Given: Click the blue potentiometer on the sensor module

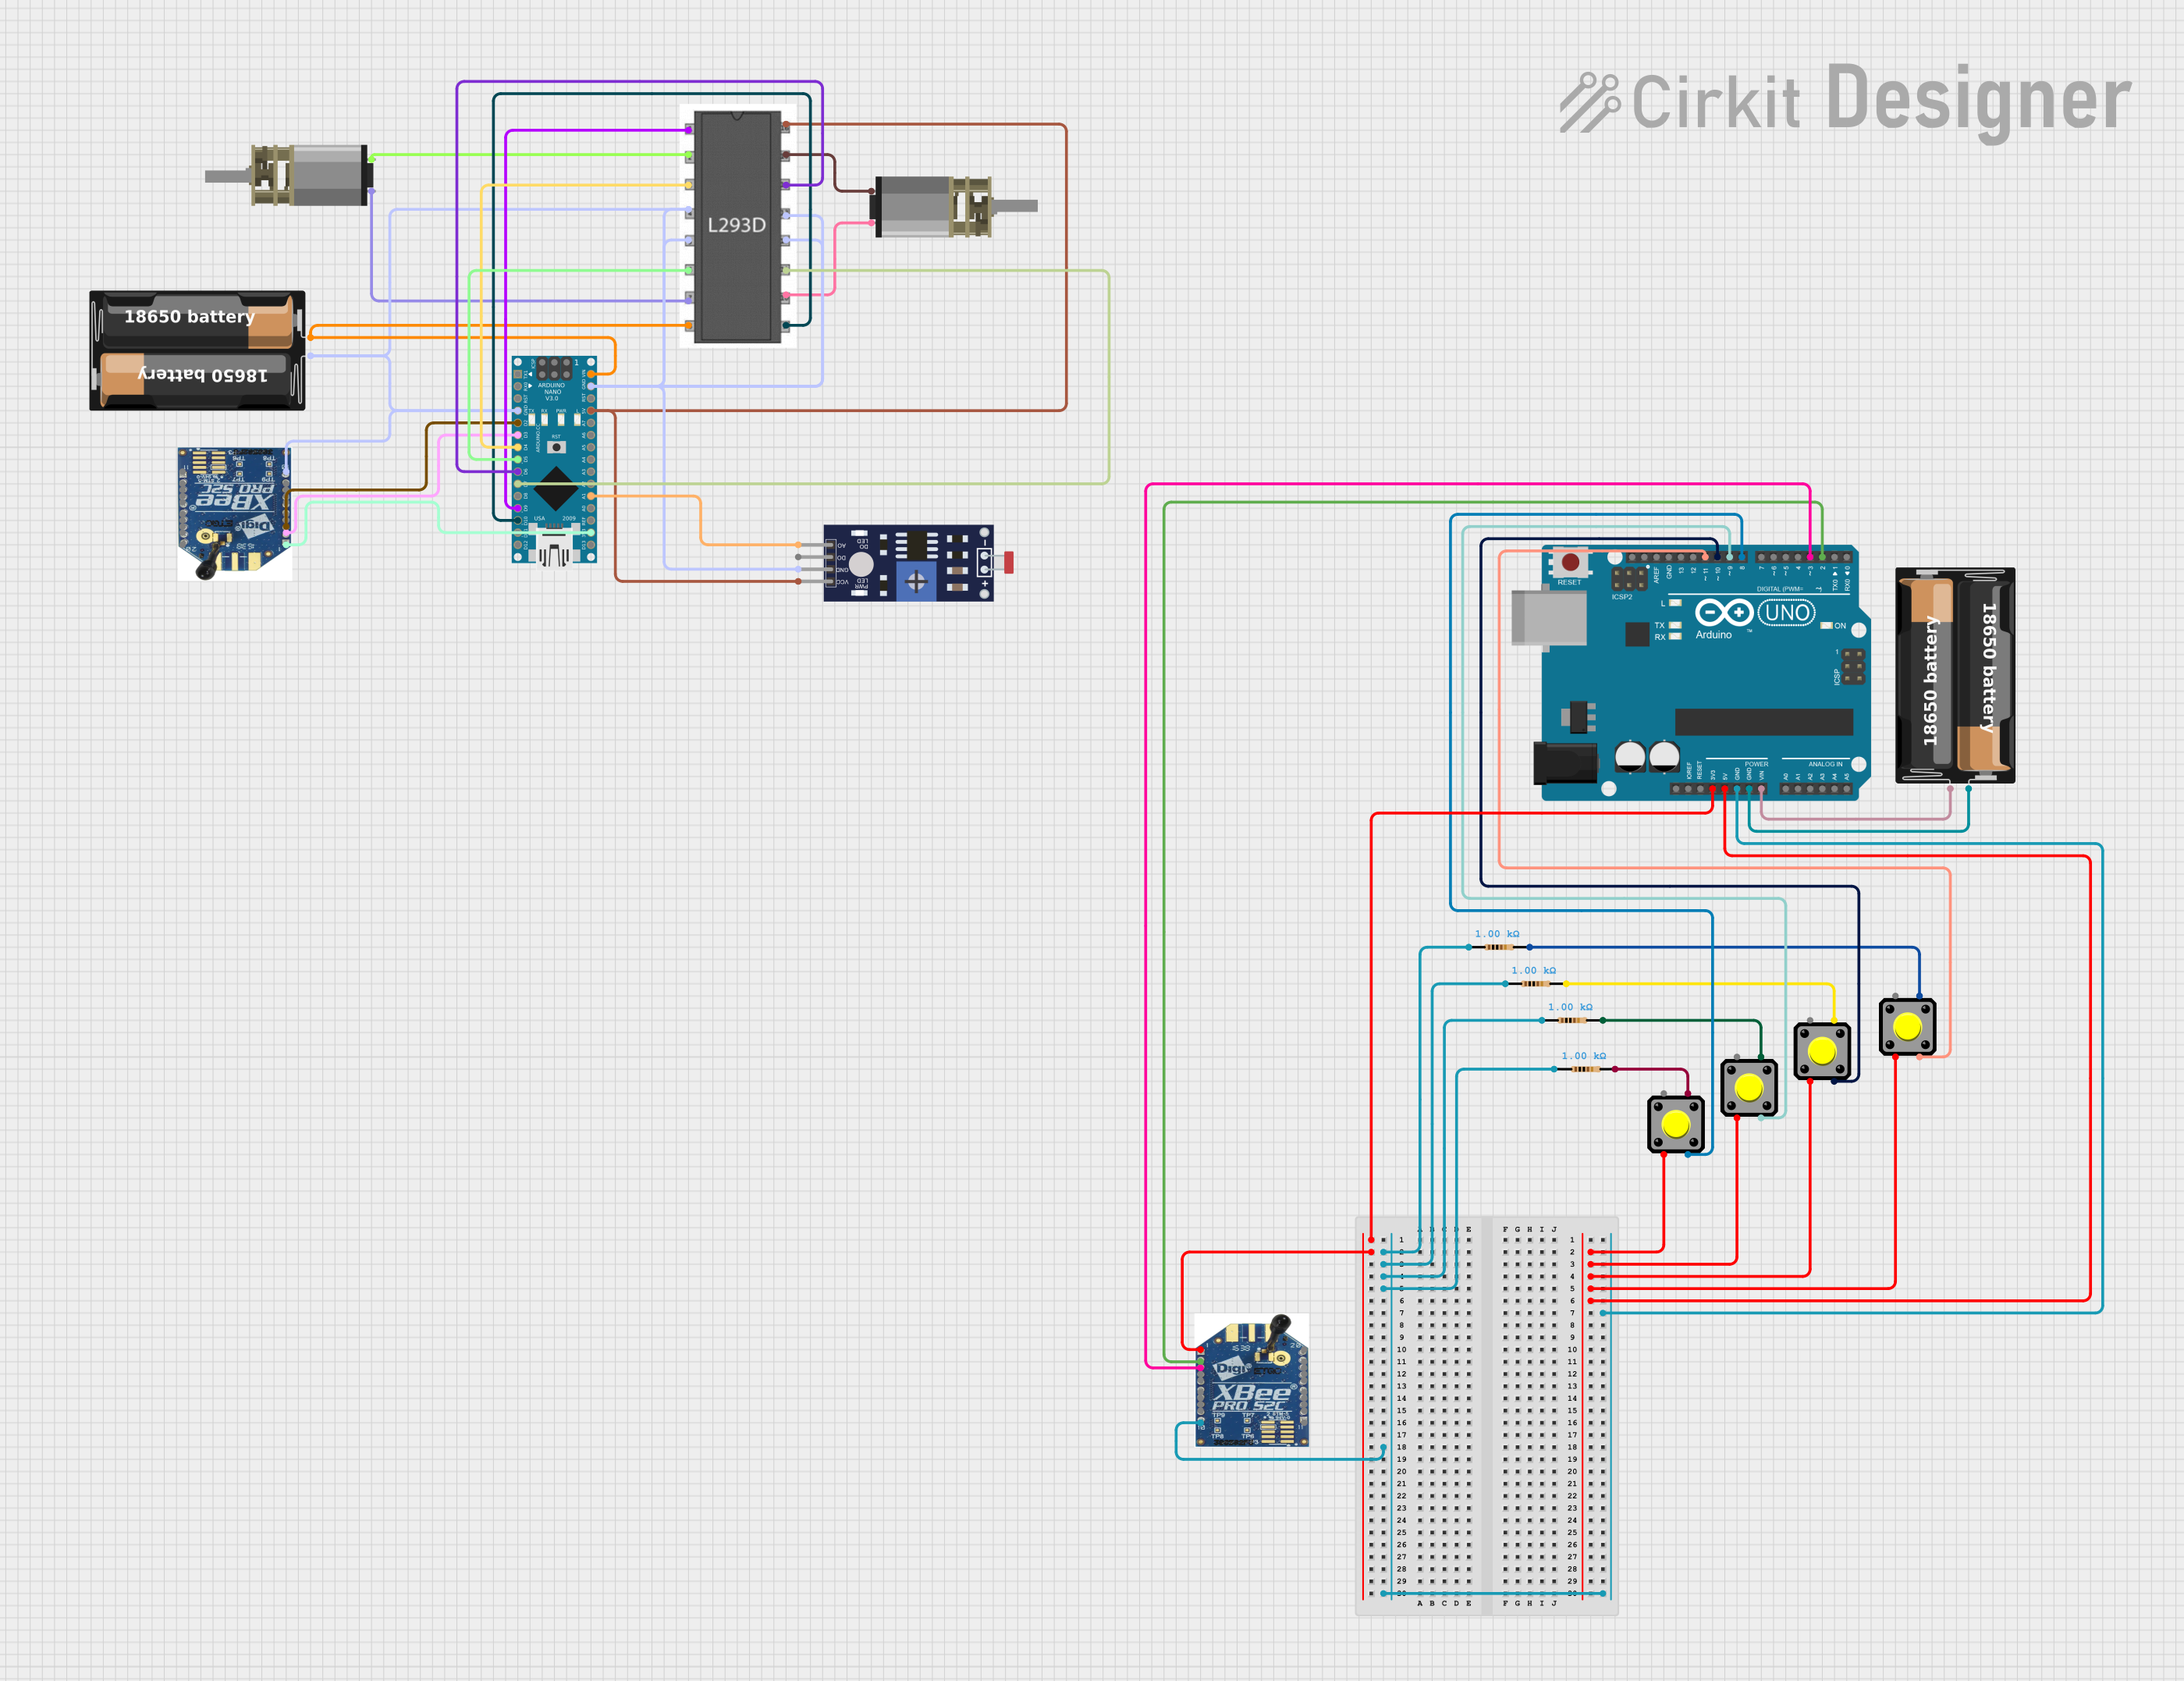Looking at the screenshot, I should pos(916,580).
